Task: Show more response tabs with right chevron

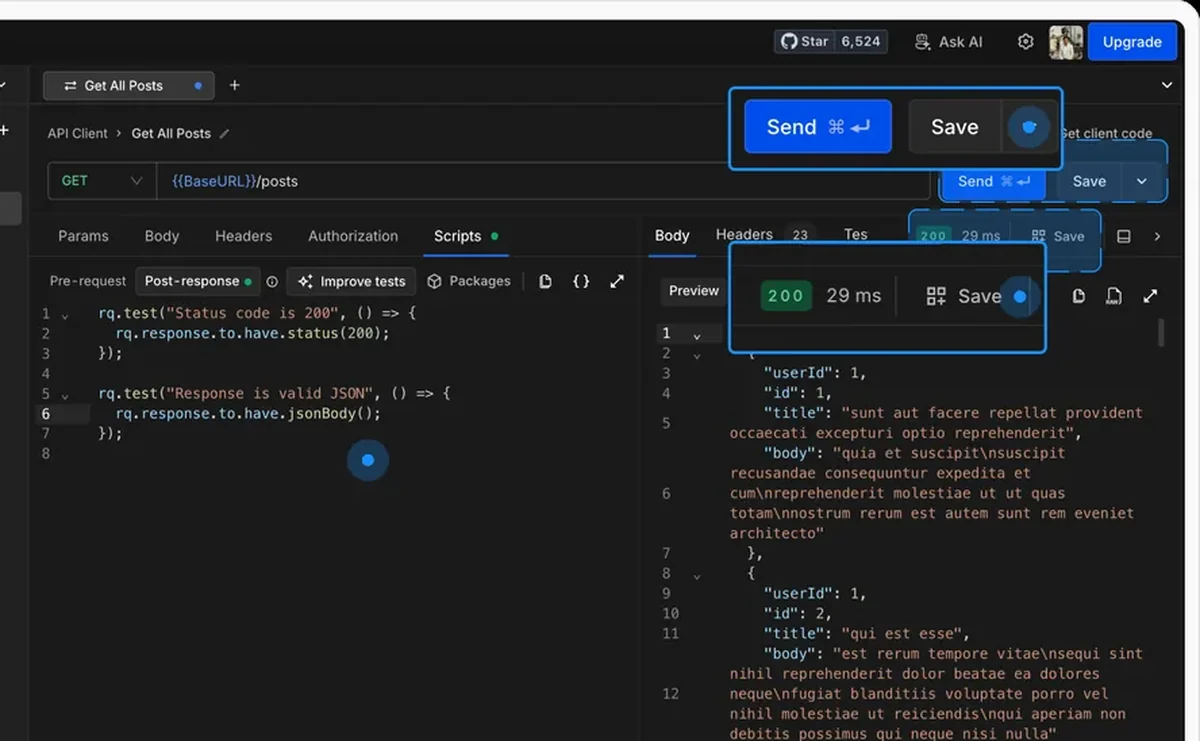Action: (x=1157, y=236)
